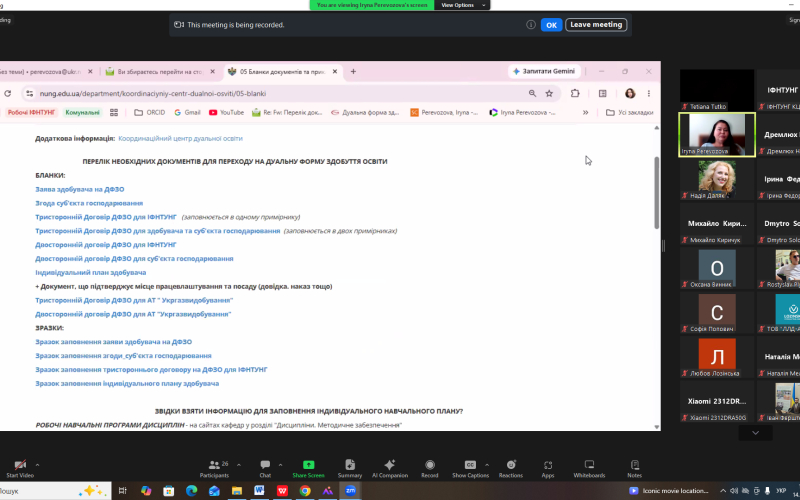The width and height of the screenshot is (800, 500).
Task: Open Chrome side panel icon
Action: [603, 93]
